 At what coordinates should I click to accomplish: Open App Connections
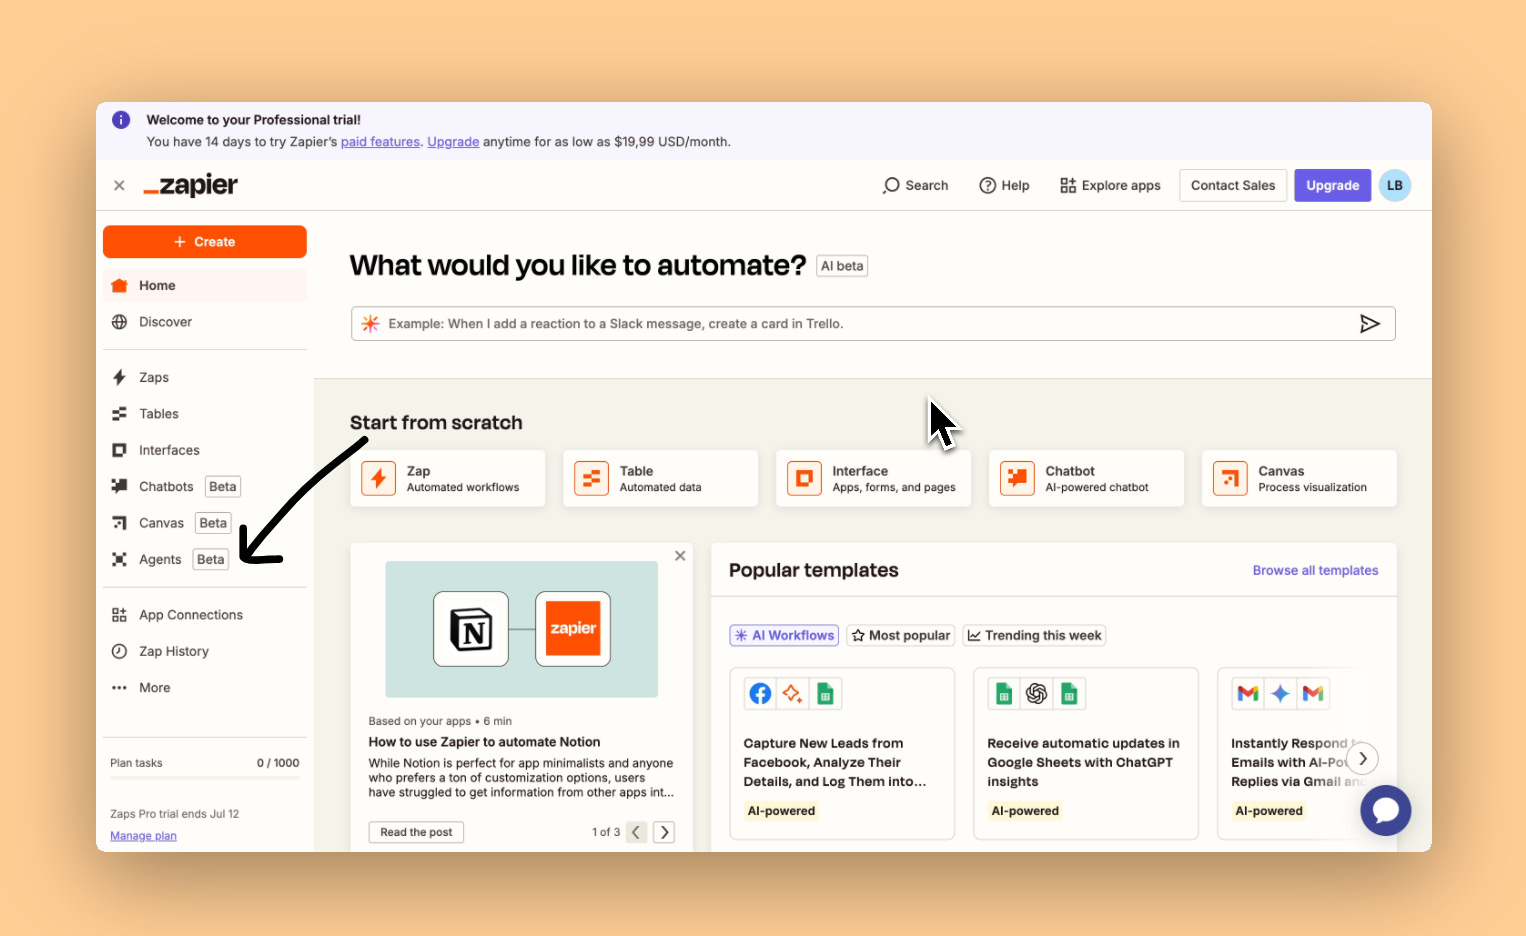click(205, 615)
